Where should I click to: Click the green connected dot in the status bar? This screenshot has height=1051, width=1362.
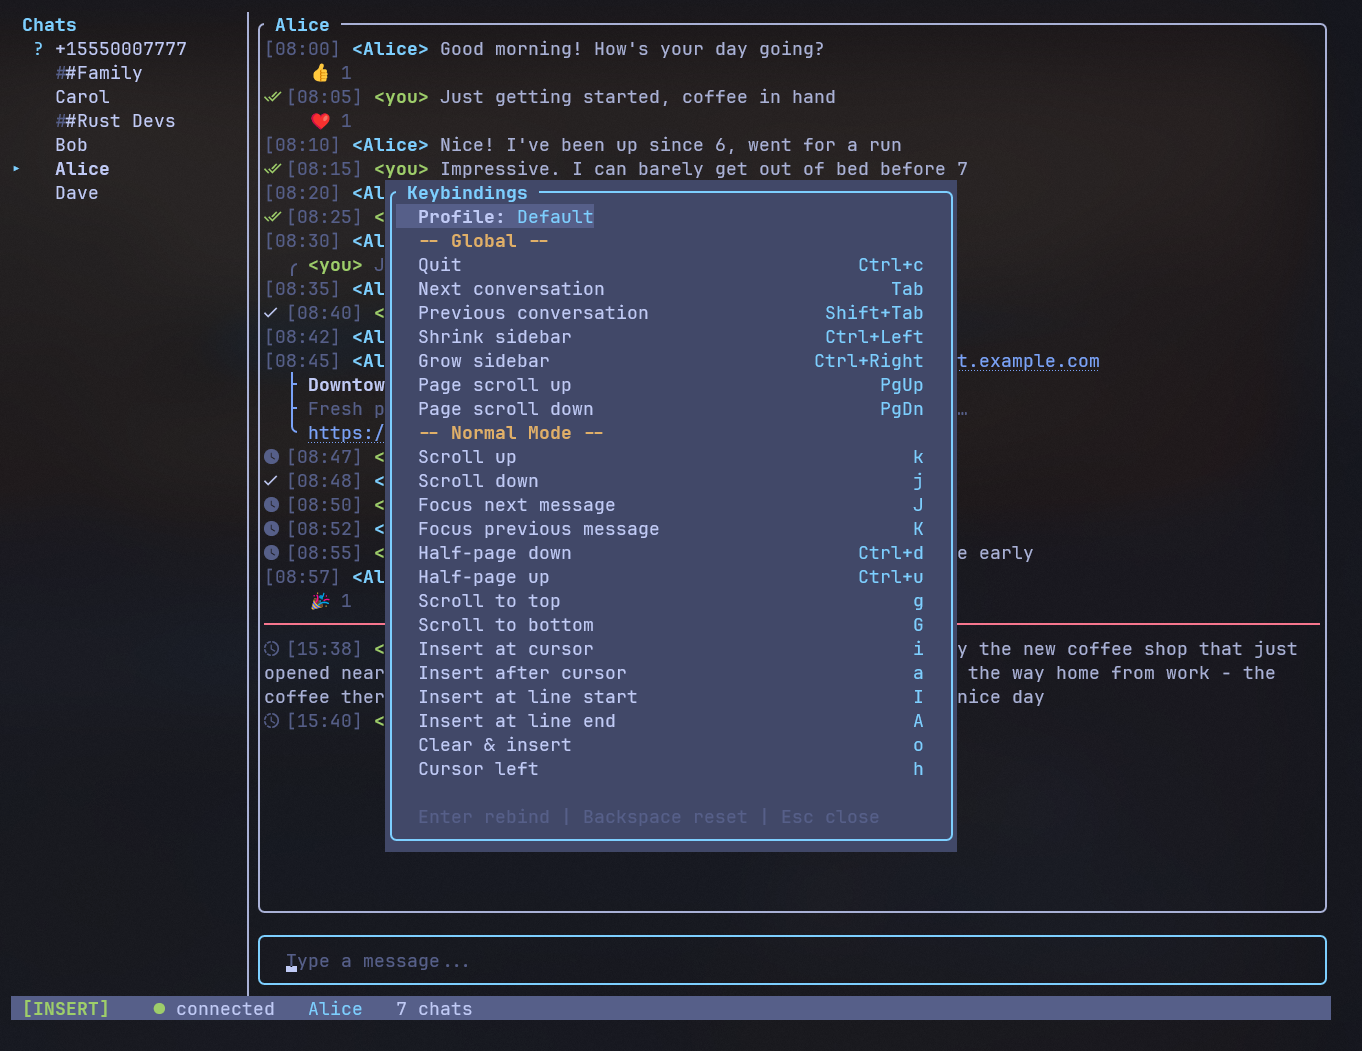pyautogui.click(x=159, y=1008)
